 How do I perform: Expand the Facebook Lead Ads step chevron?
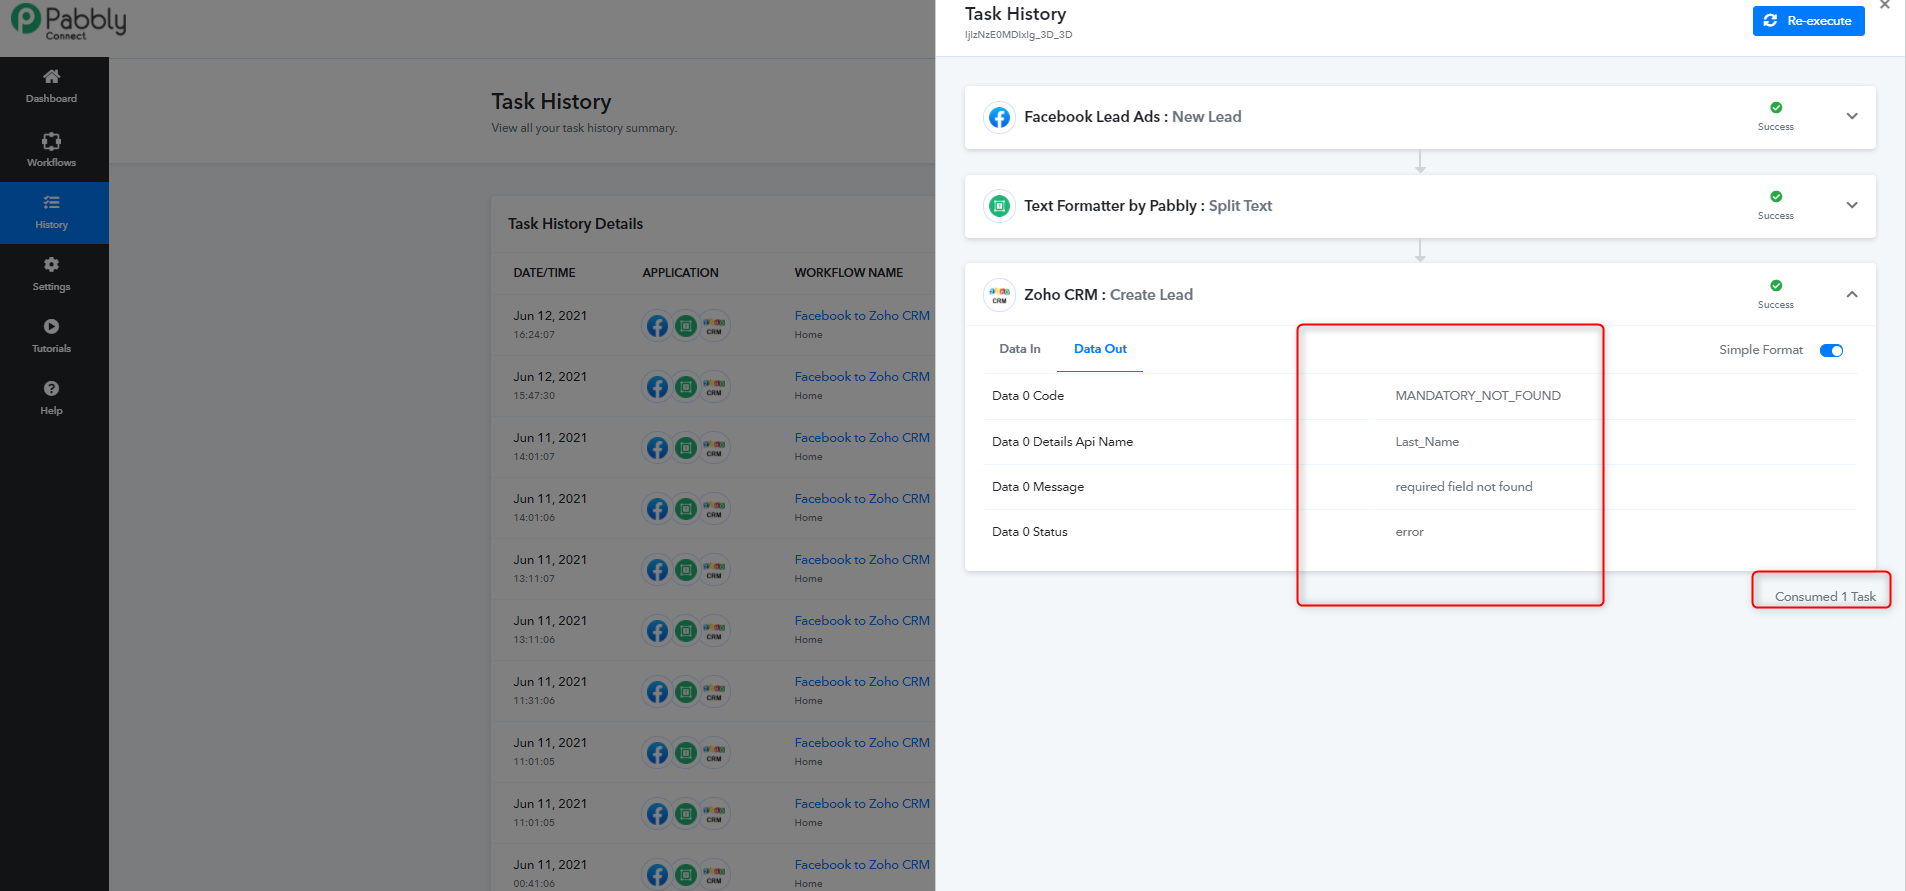pos(1852,116)
